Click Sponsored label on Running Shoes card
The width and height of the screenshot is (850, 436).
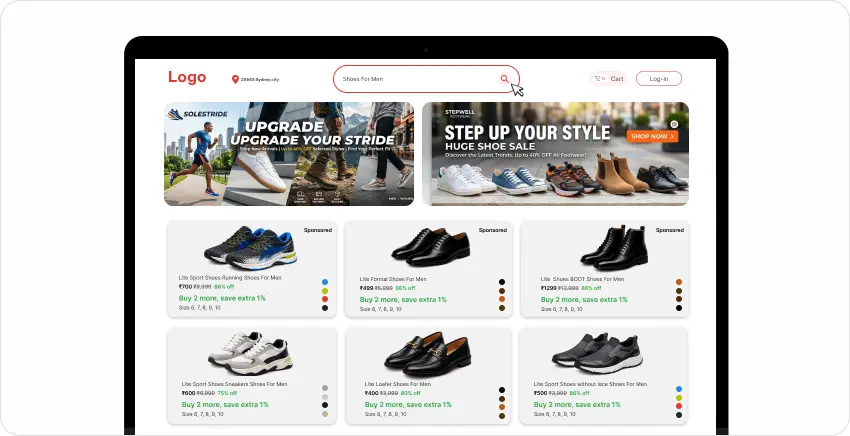[x=318, y=230]
